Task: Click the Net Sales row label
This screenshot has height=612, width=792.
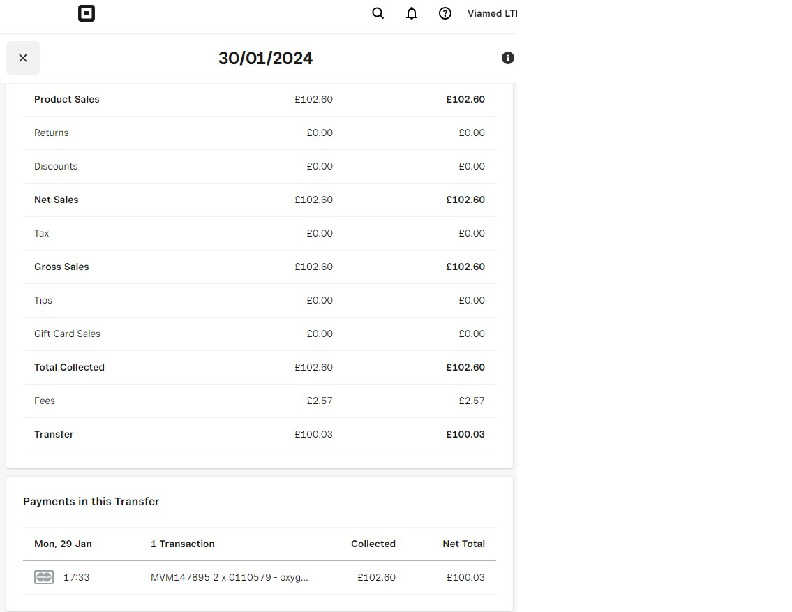Action: [56, 200]
